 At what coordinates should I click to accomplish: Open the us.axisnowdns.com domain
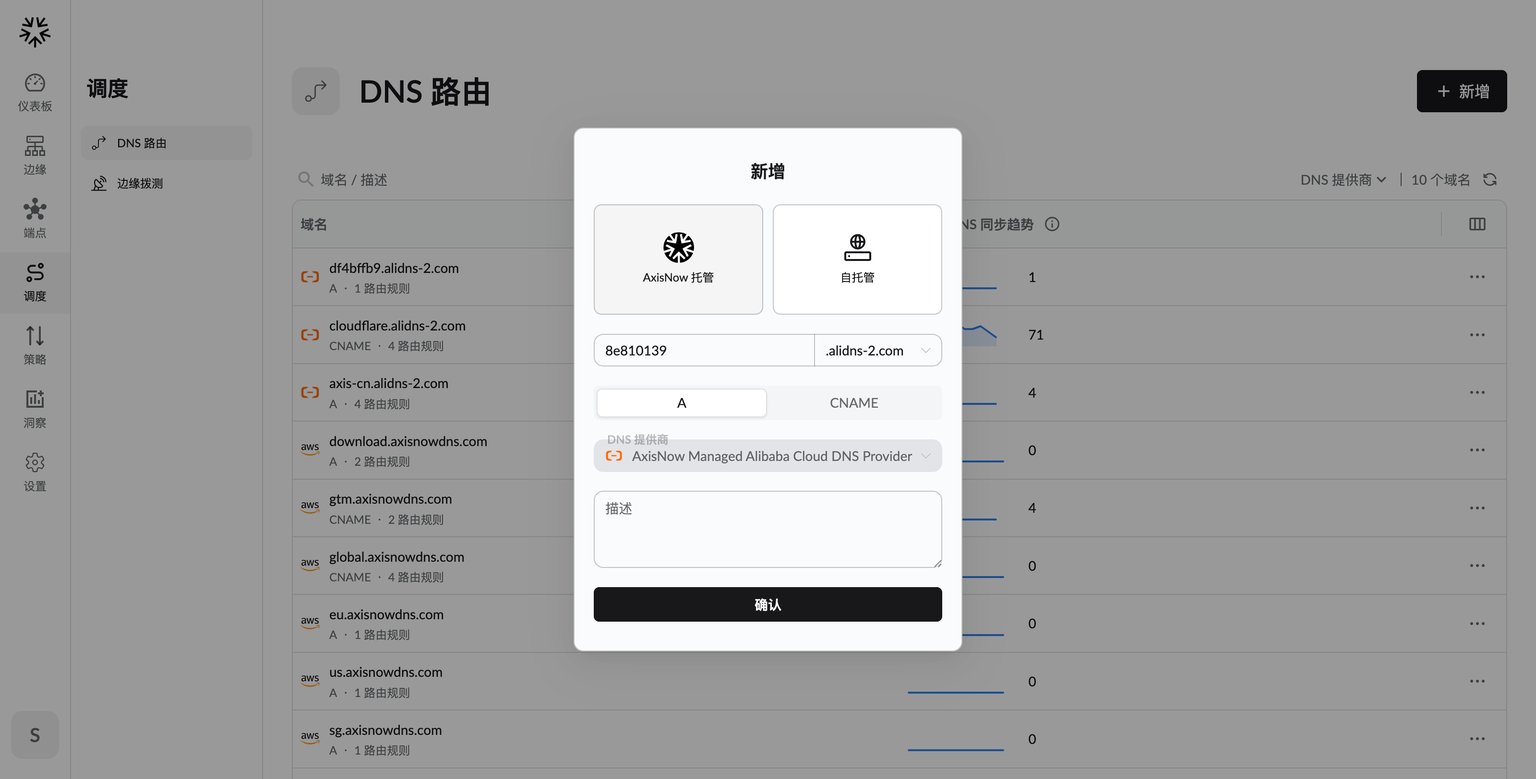pos(386,673)
